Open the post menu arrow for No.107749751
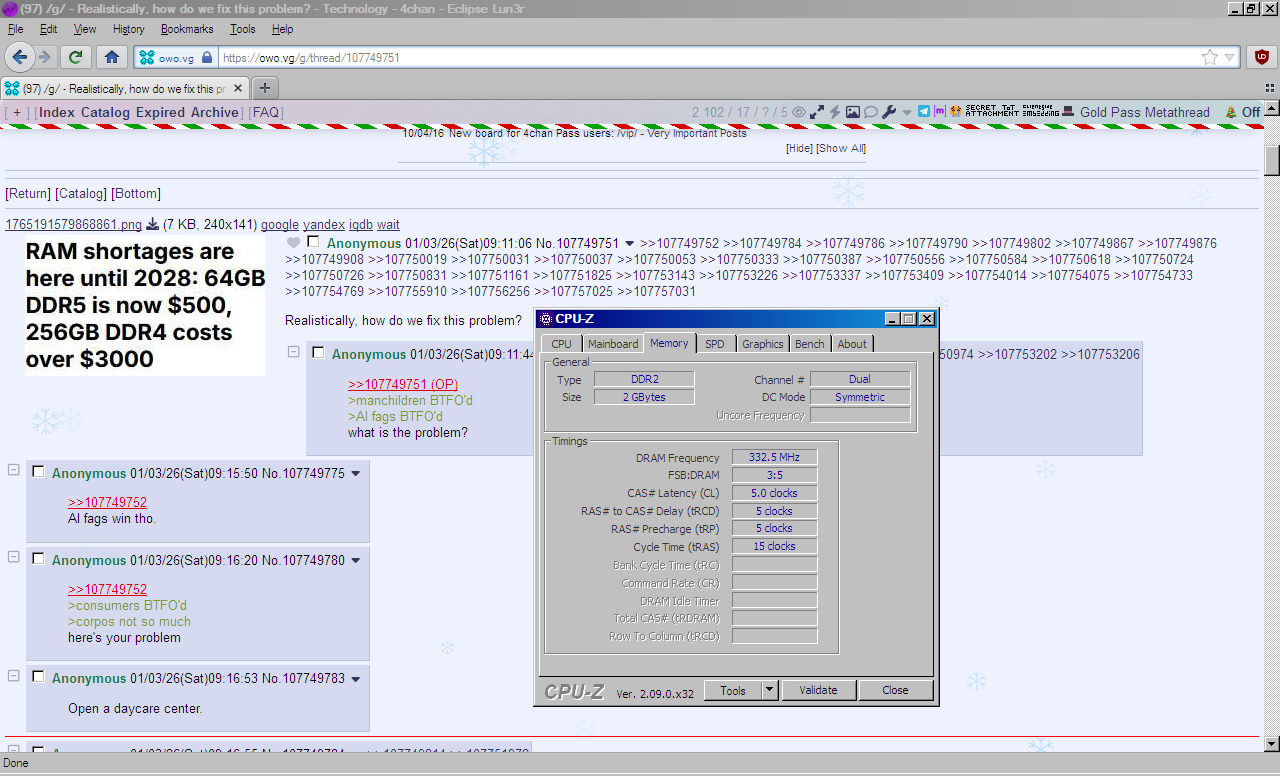Image resolution: width=1280 pixels, height=776 pixels. tap(630, 243)
